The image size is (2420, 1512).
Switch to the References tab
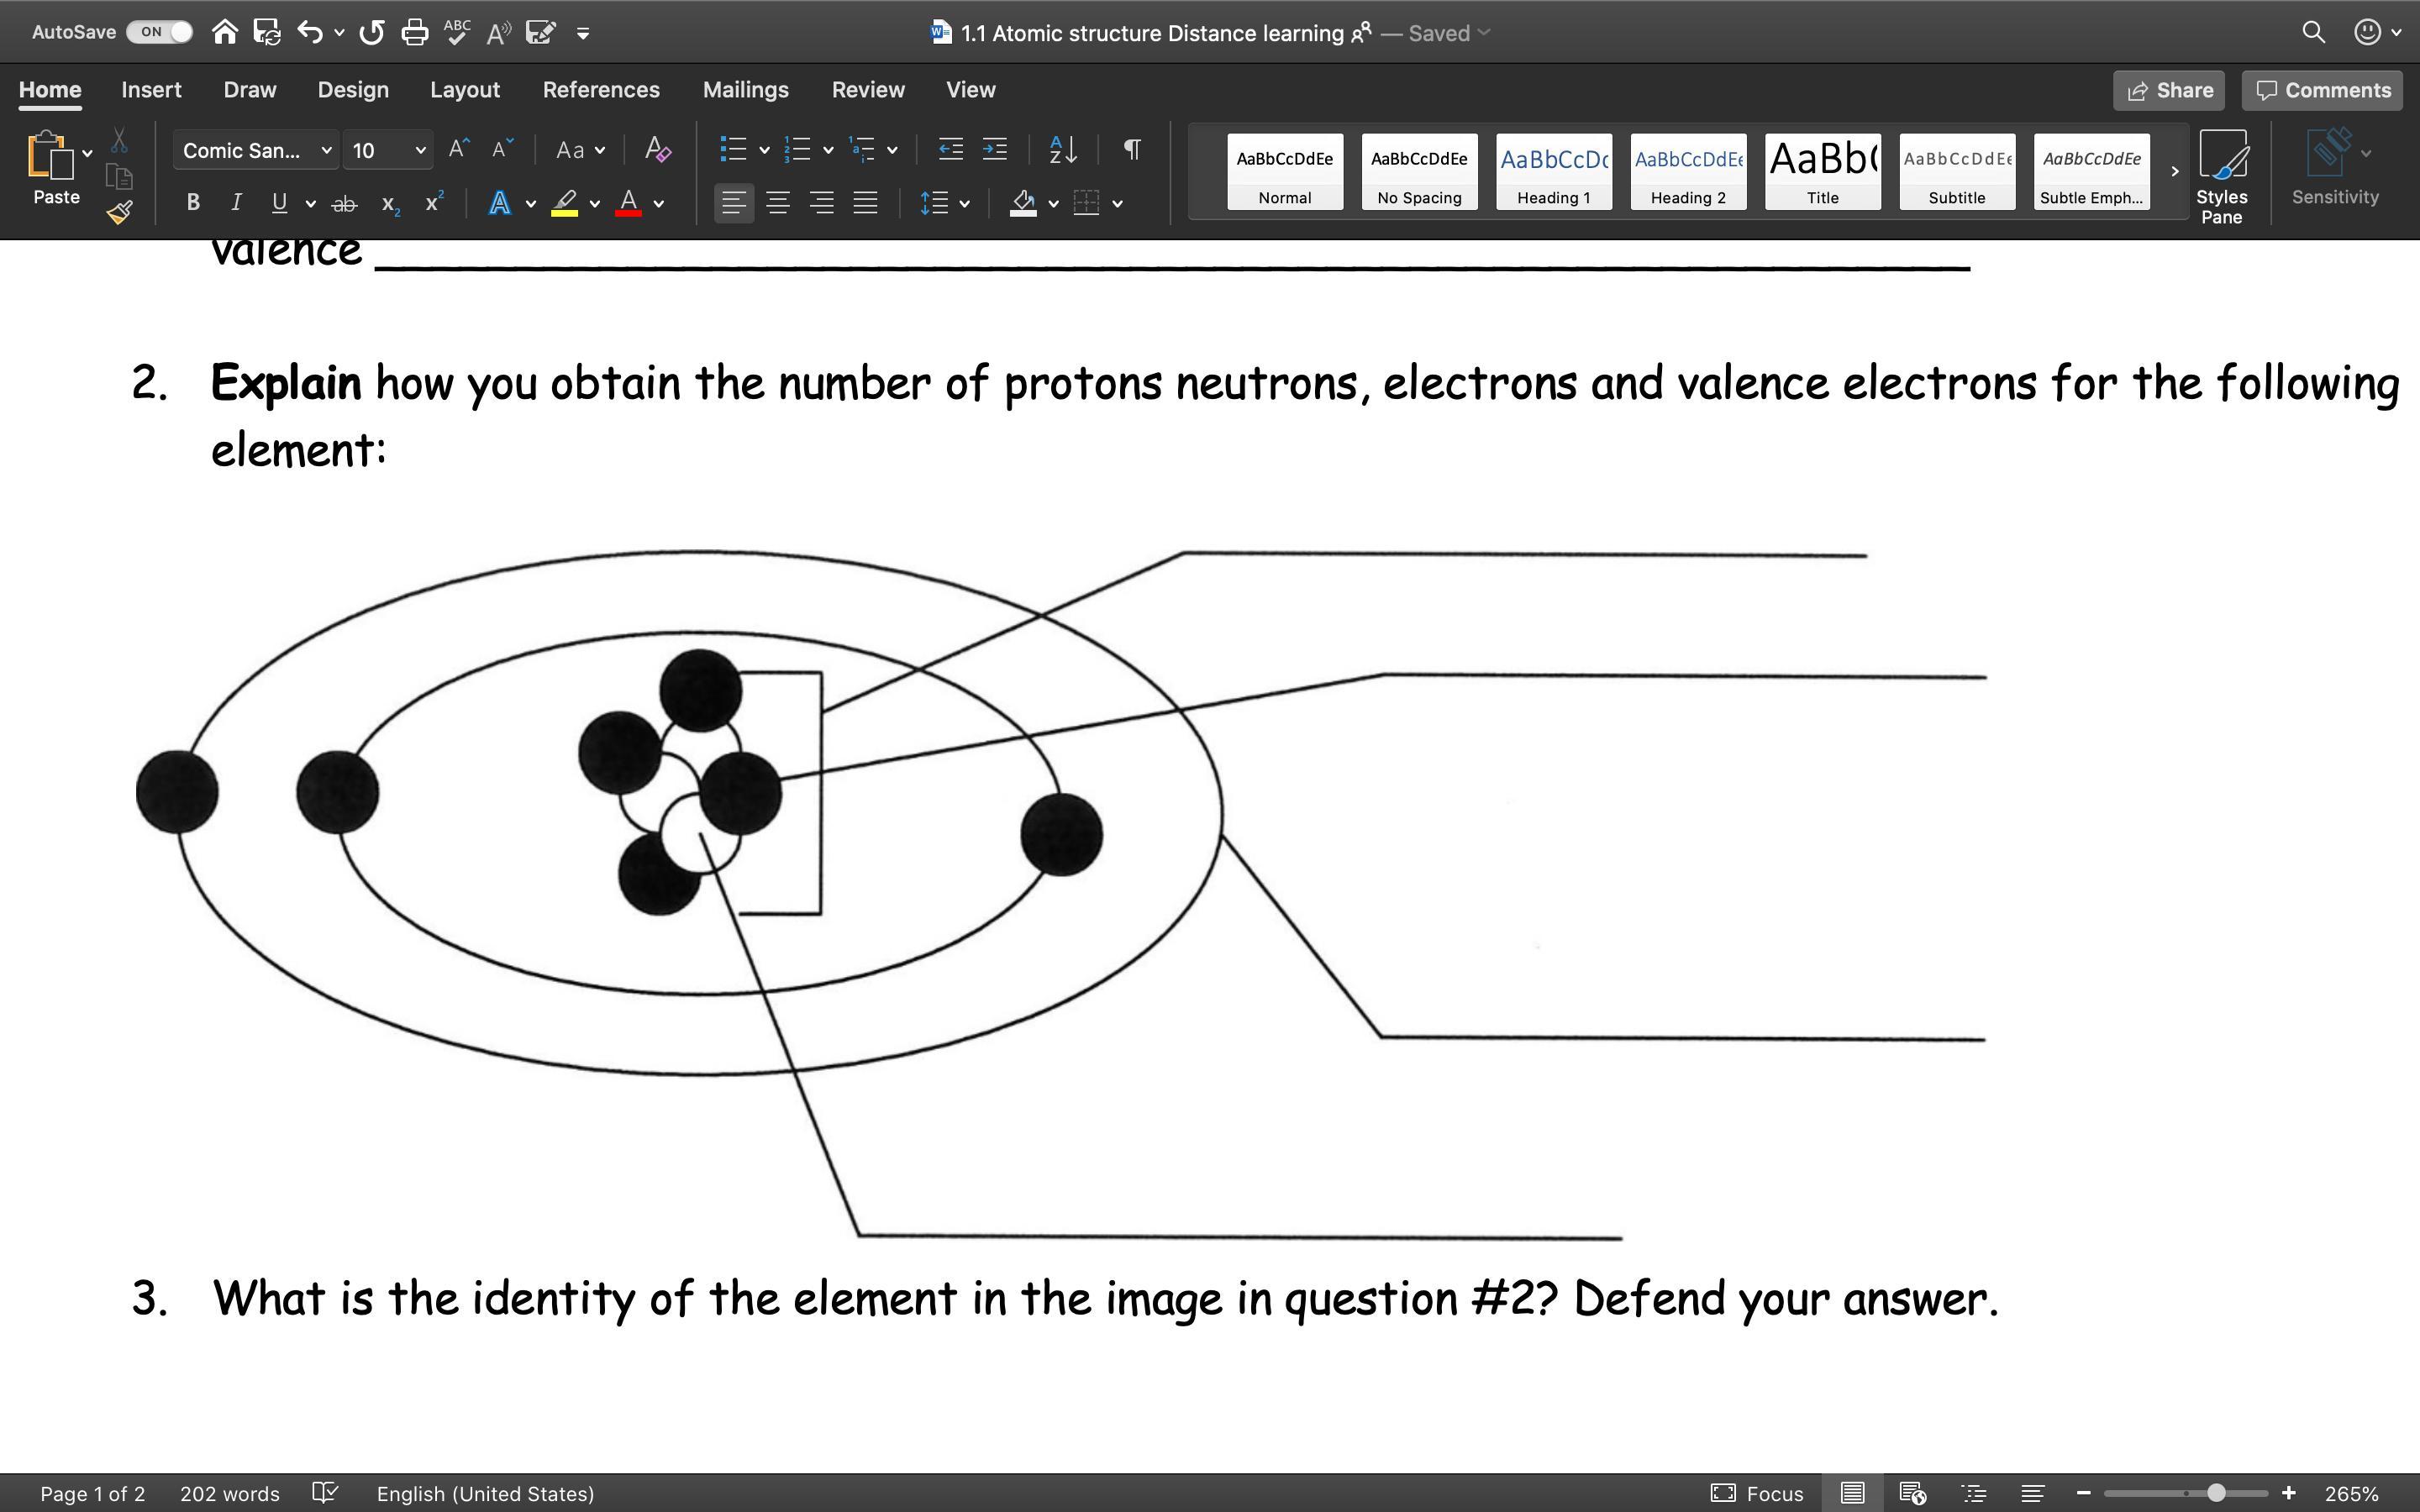(x=600, y=90)
